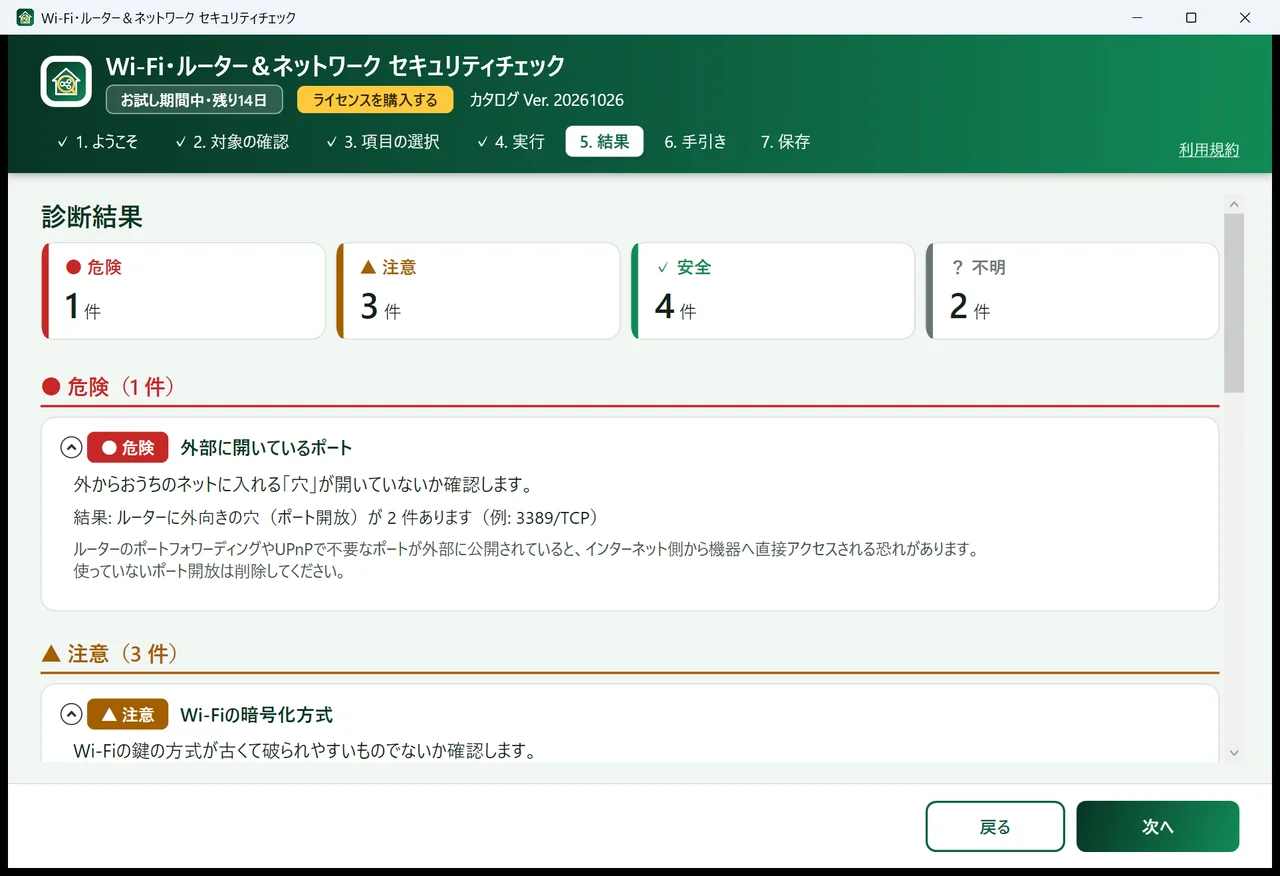Image resolution: width=1280 pixels, height=876 pixels.
Task: Minimize the window
Action: (x=1138, y=18)
